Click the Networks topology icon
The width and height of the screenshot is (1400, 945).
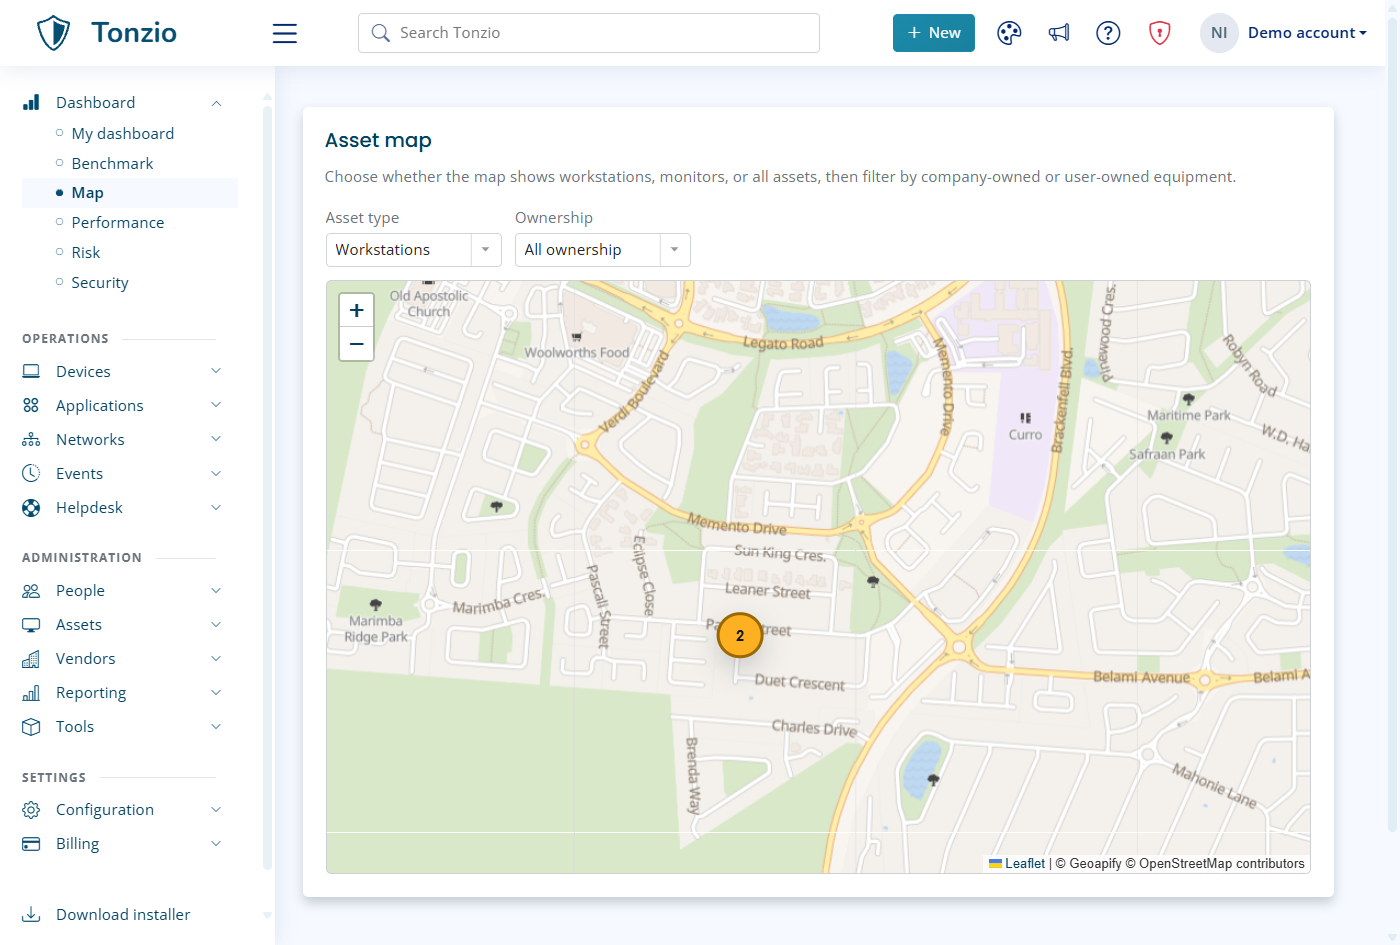(31, 439)
